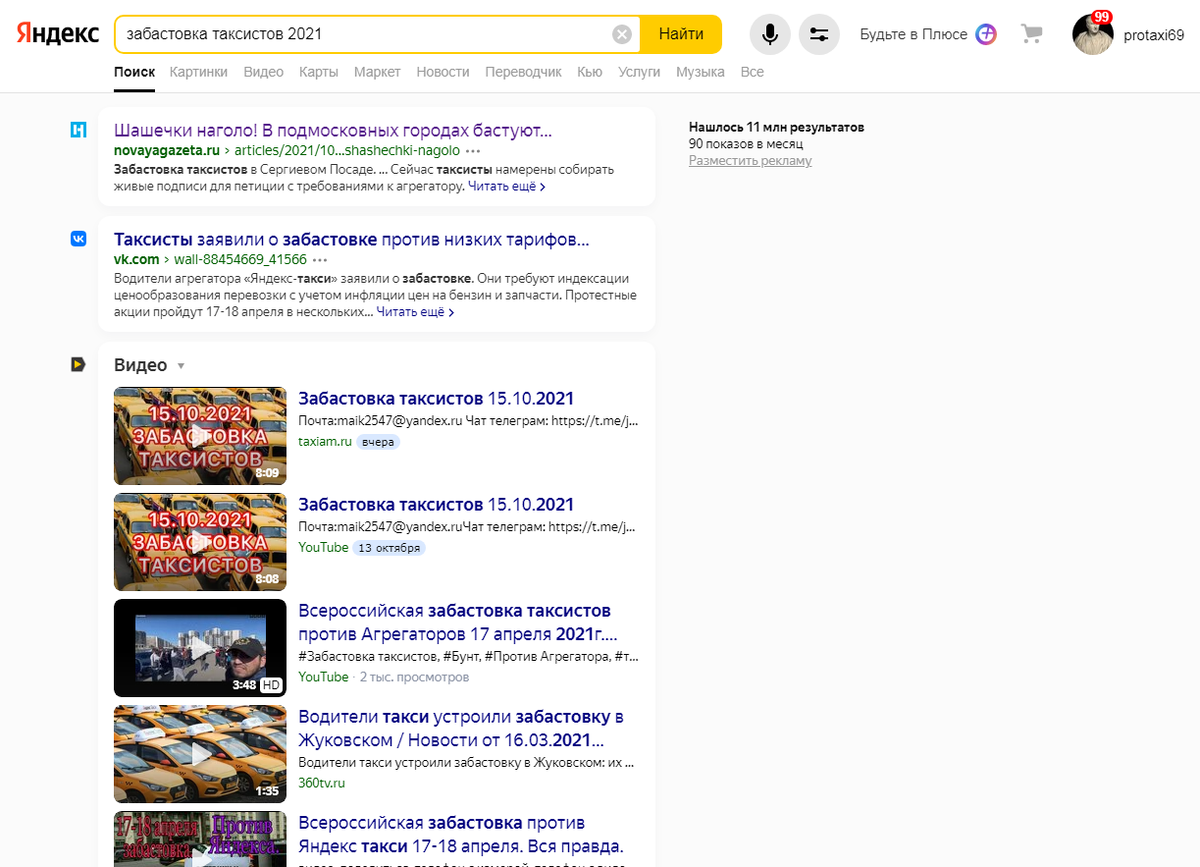Click the vk.com domain link

click(x=136, y=260)
